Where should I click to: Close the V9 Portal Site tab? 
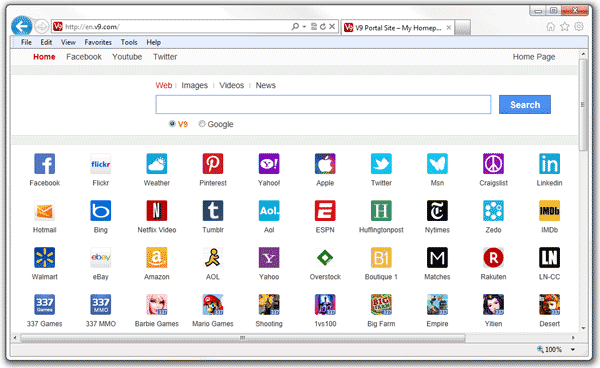click(448, 27)
